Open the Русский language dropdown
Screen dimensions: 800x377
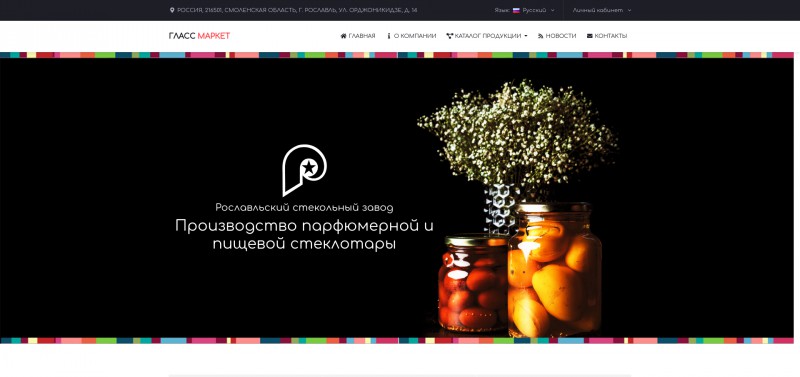coord(534,10)
